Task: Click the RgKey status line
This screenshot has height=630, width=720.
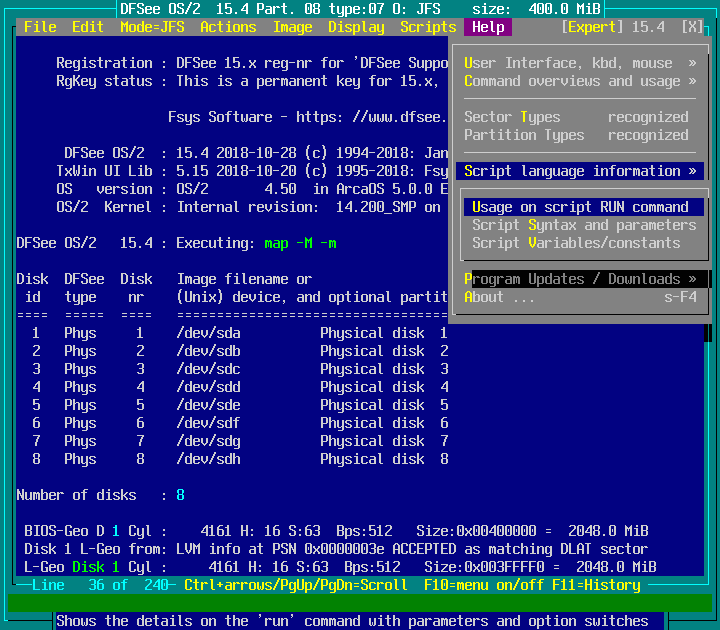Action: 248,81
